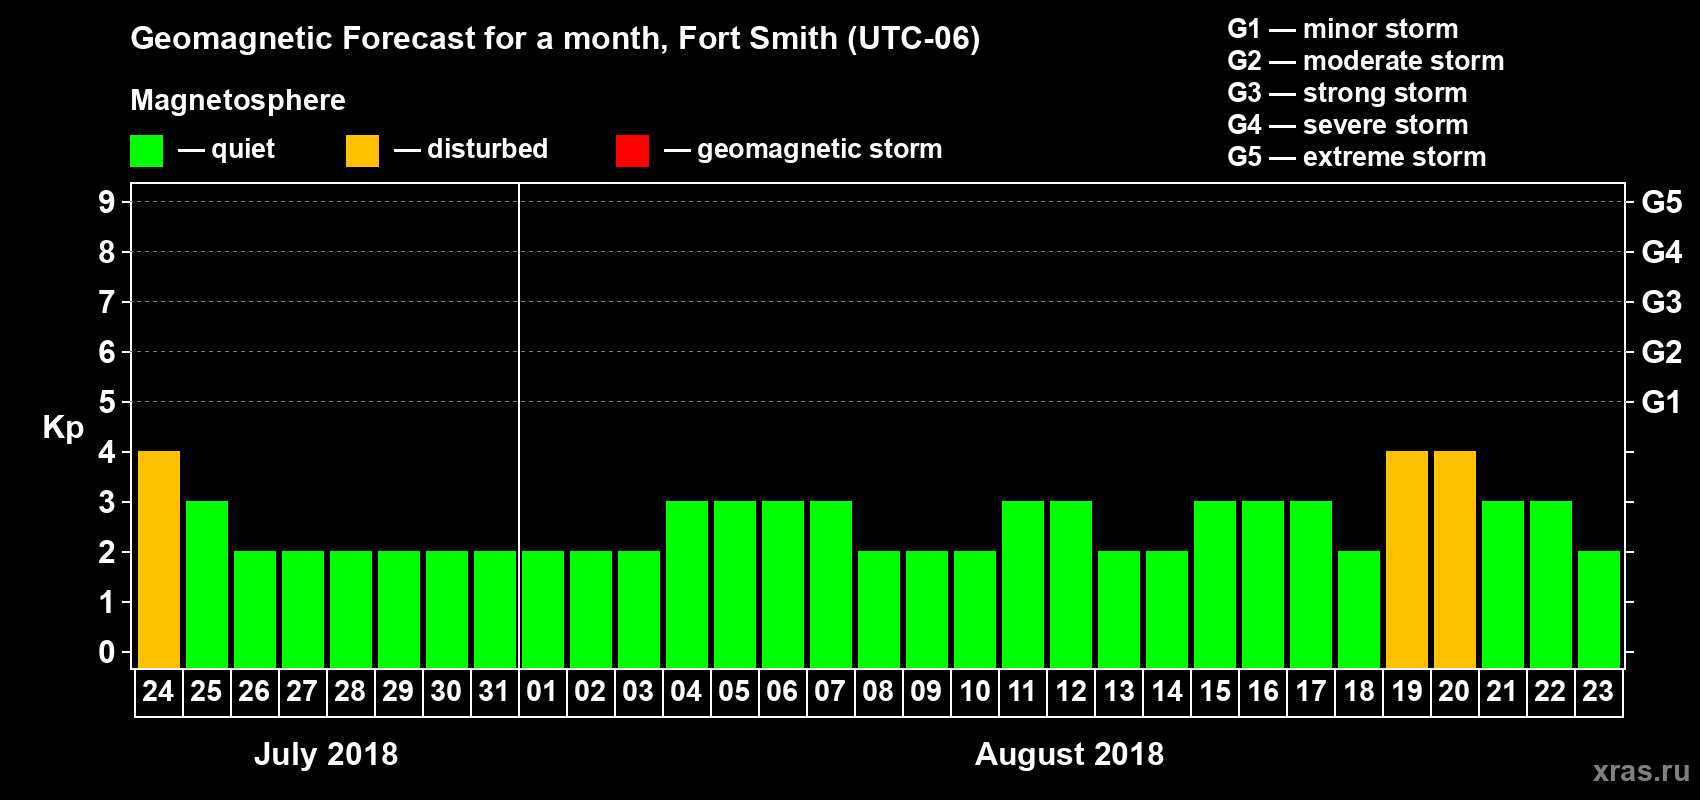Click the 'G5 — extreme storm' legend line

pos(1357,157)
